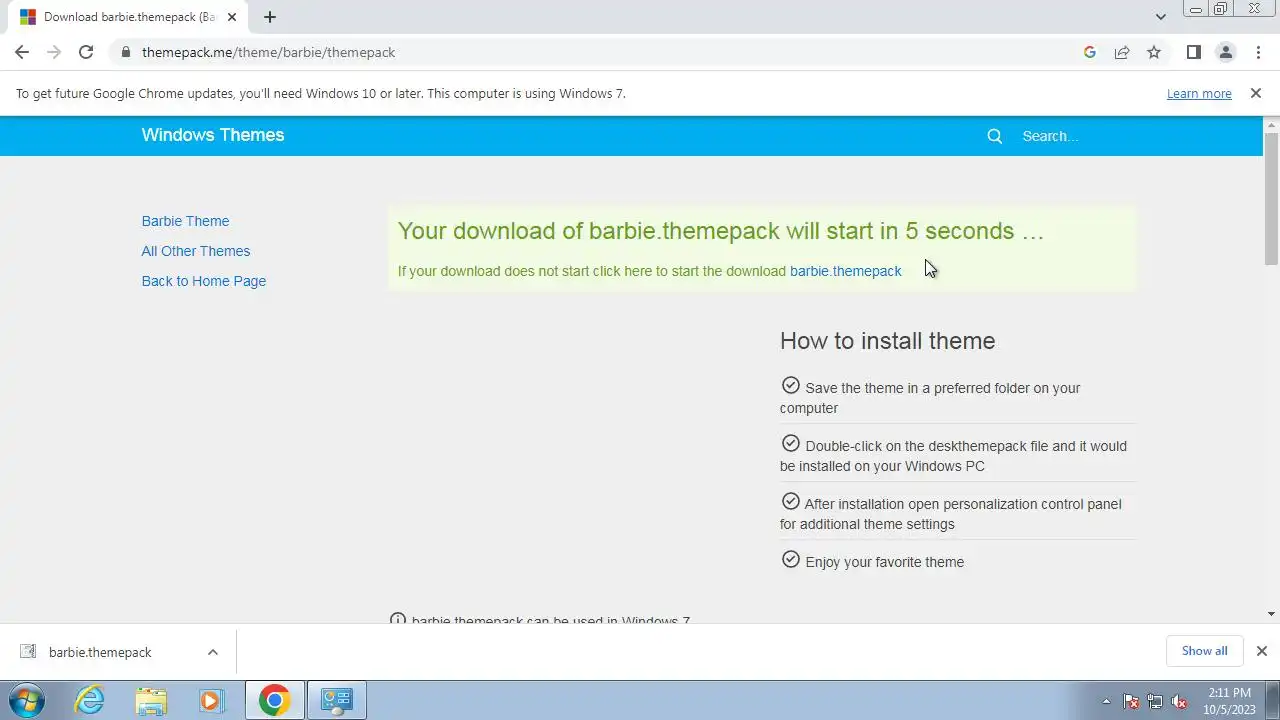Go to Windows Themes site title
Image resolution: width=1280 pixels, height=720 pixels.
click(x=213, y=135)
